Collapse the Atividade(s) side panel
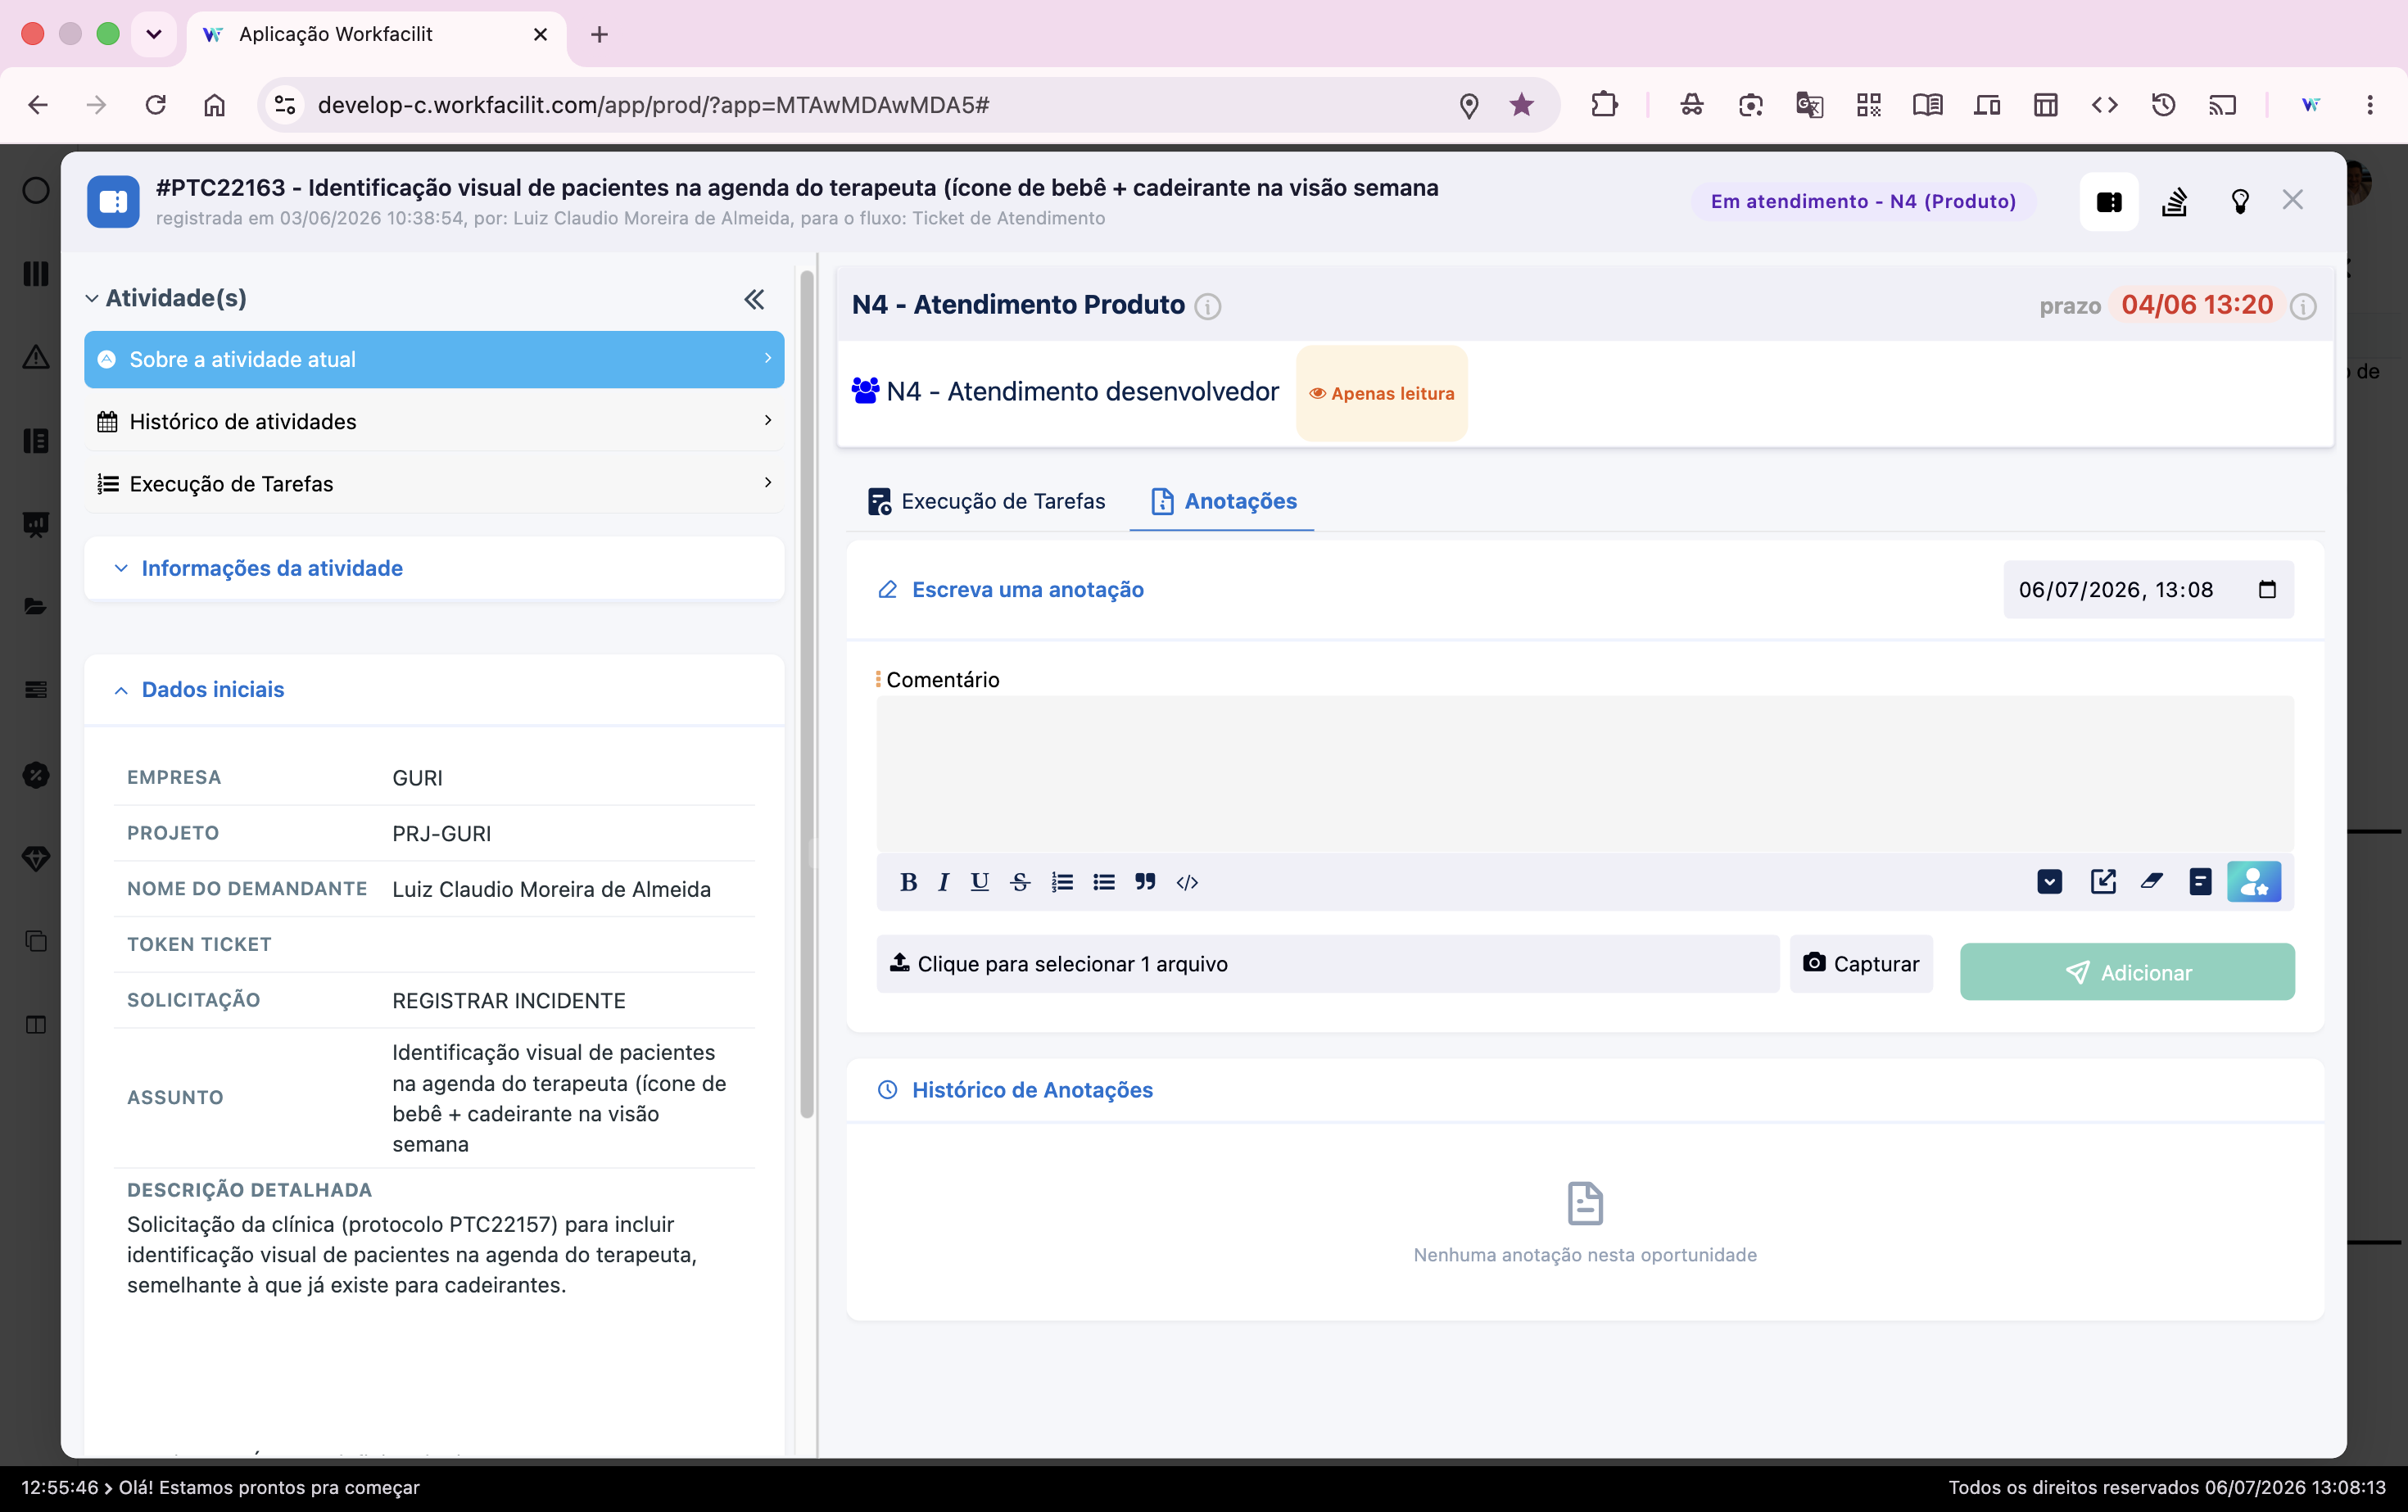2408x1512 pixels. coord(754,299)
